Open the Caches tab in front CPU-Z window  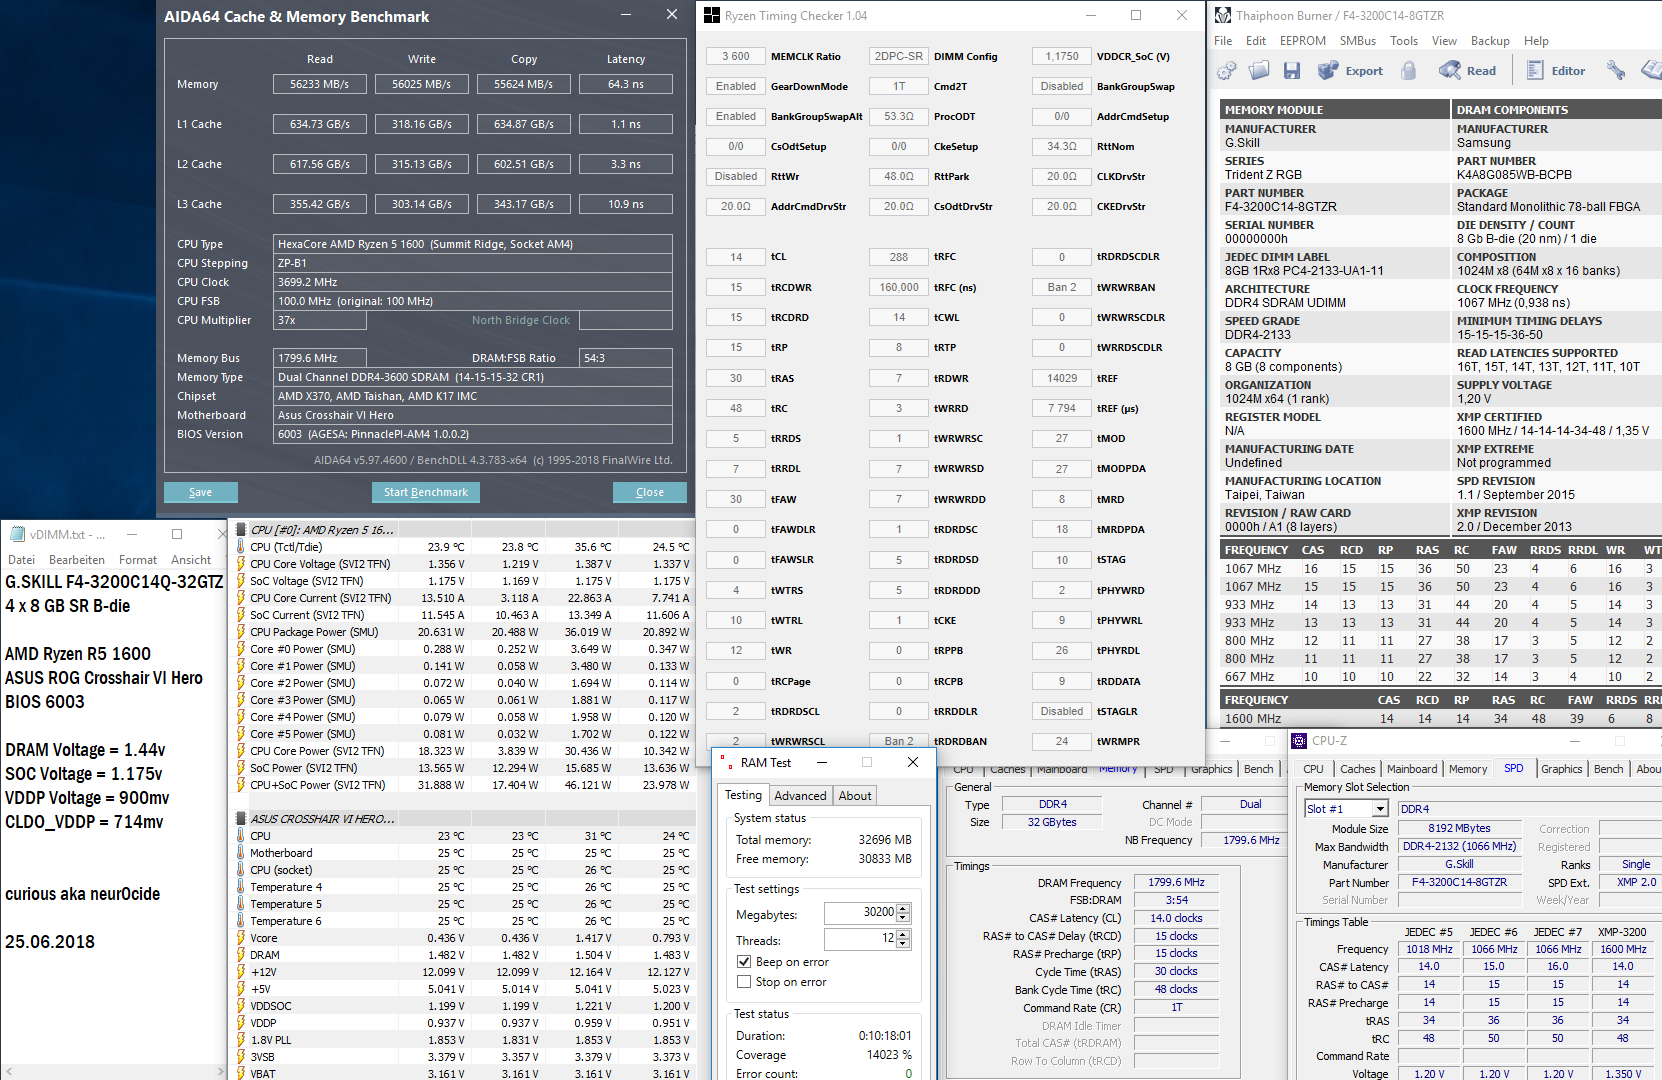[x=1357, y=769]
